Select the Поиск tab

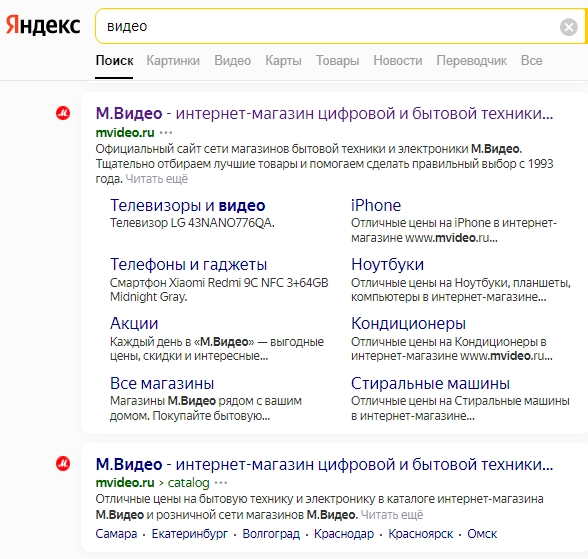[114, 60]
